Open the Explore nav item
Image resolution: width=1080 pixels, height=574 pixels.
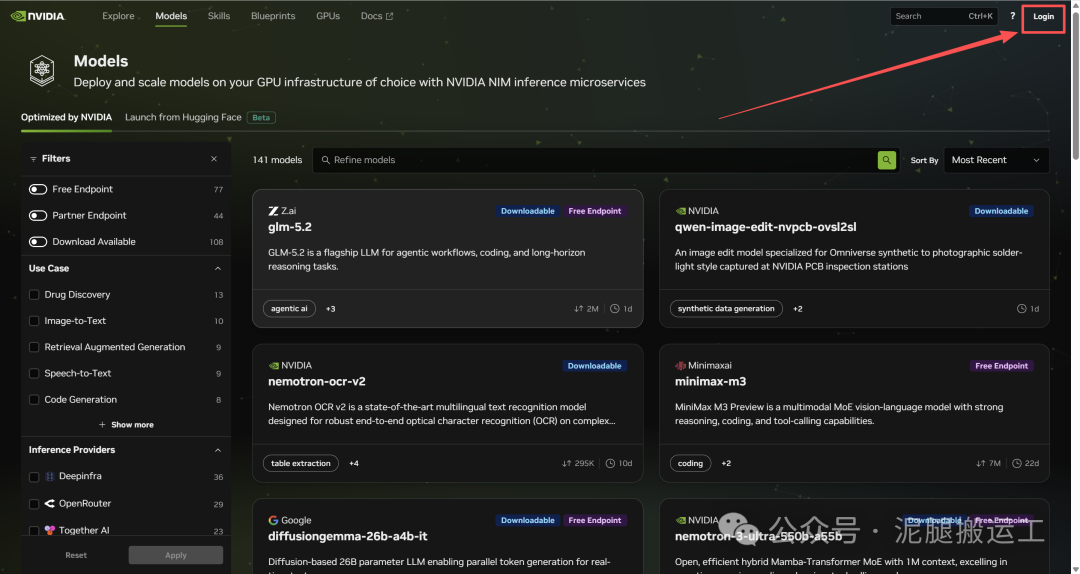pyautogui.click(x=118, y=16)
